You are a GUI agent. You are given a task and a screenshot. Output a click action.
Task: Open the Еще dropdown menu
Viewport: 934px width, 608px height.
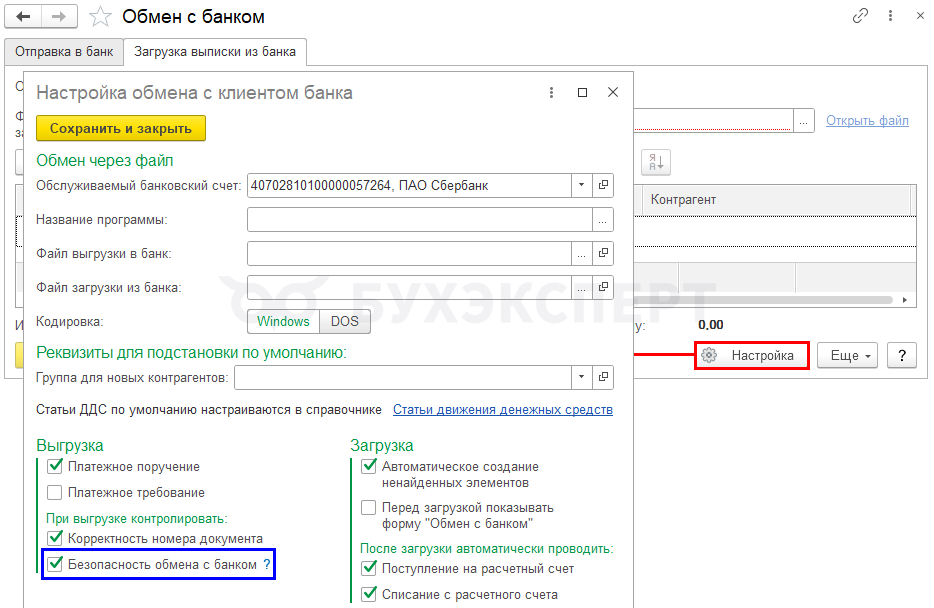click(849, 356)
